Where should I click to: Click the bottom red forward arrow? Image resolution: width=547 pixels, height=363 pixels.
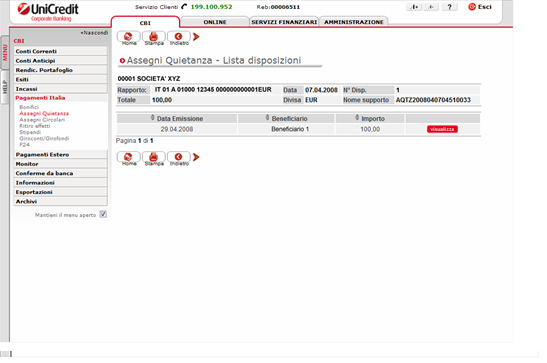tap(196, 157)
